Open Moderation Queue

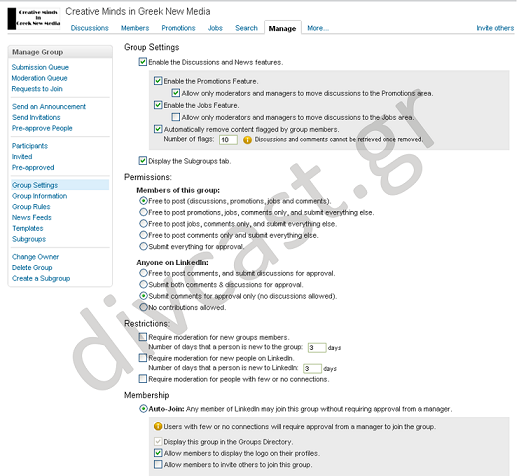click(x=39, y=78)
